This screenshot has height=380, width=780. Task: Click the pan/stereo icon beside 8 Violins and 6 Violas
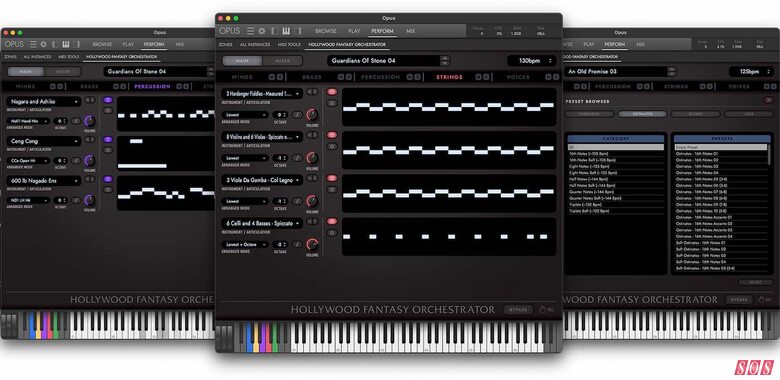[312, 135]
